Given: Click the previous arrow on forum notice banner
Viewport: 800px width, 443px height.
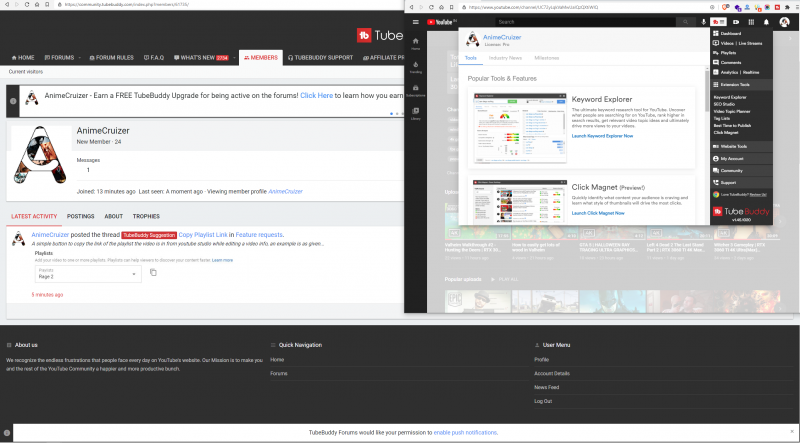Looking at the screenshot, I should tap(11, 99).
